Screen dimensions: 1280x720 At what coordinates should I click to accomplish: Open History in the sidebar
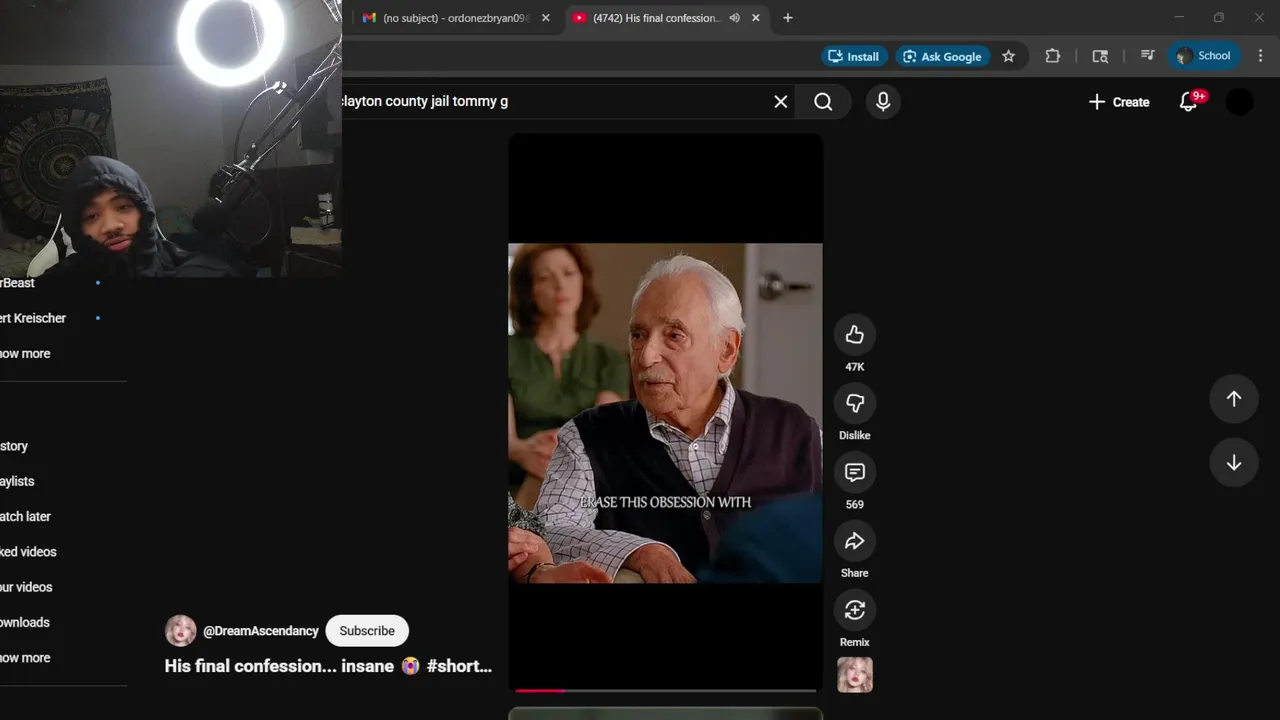click(14, 446)
